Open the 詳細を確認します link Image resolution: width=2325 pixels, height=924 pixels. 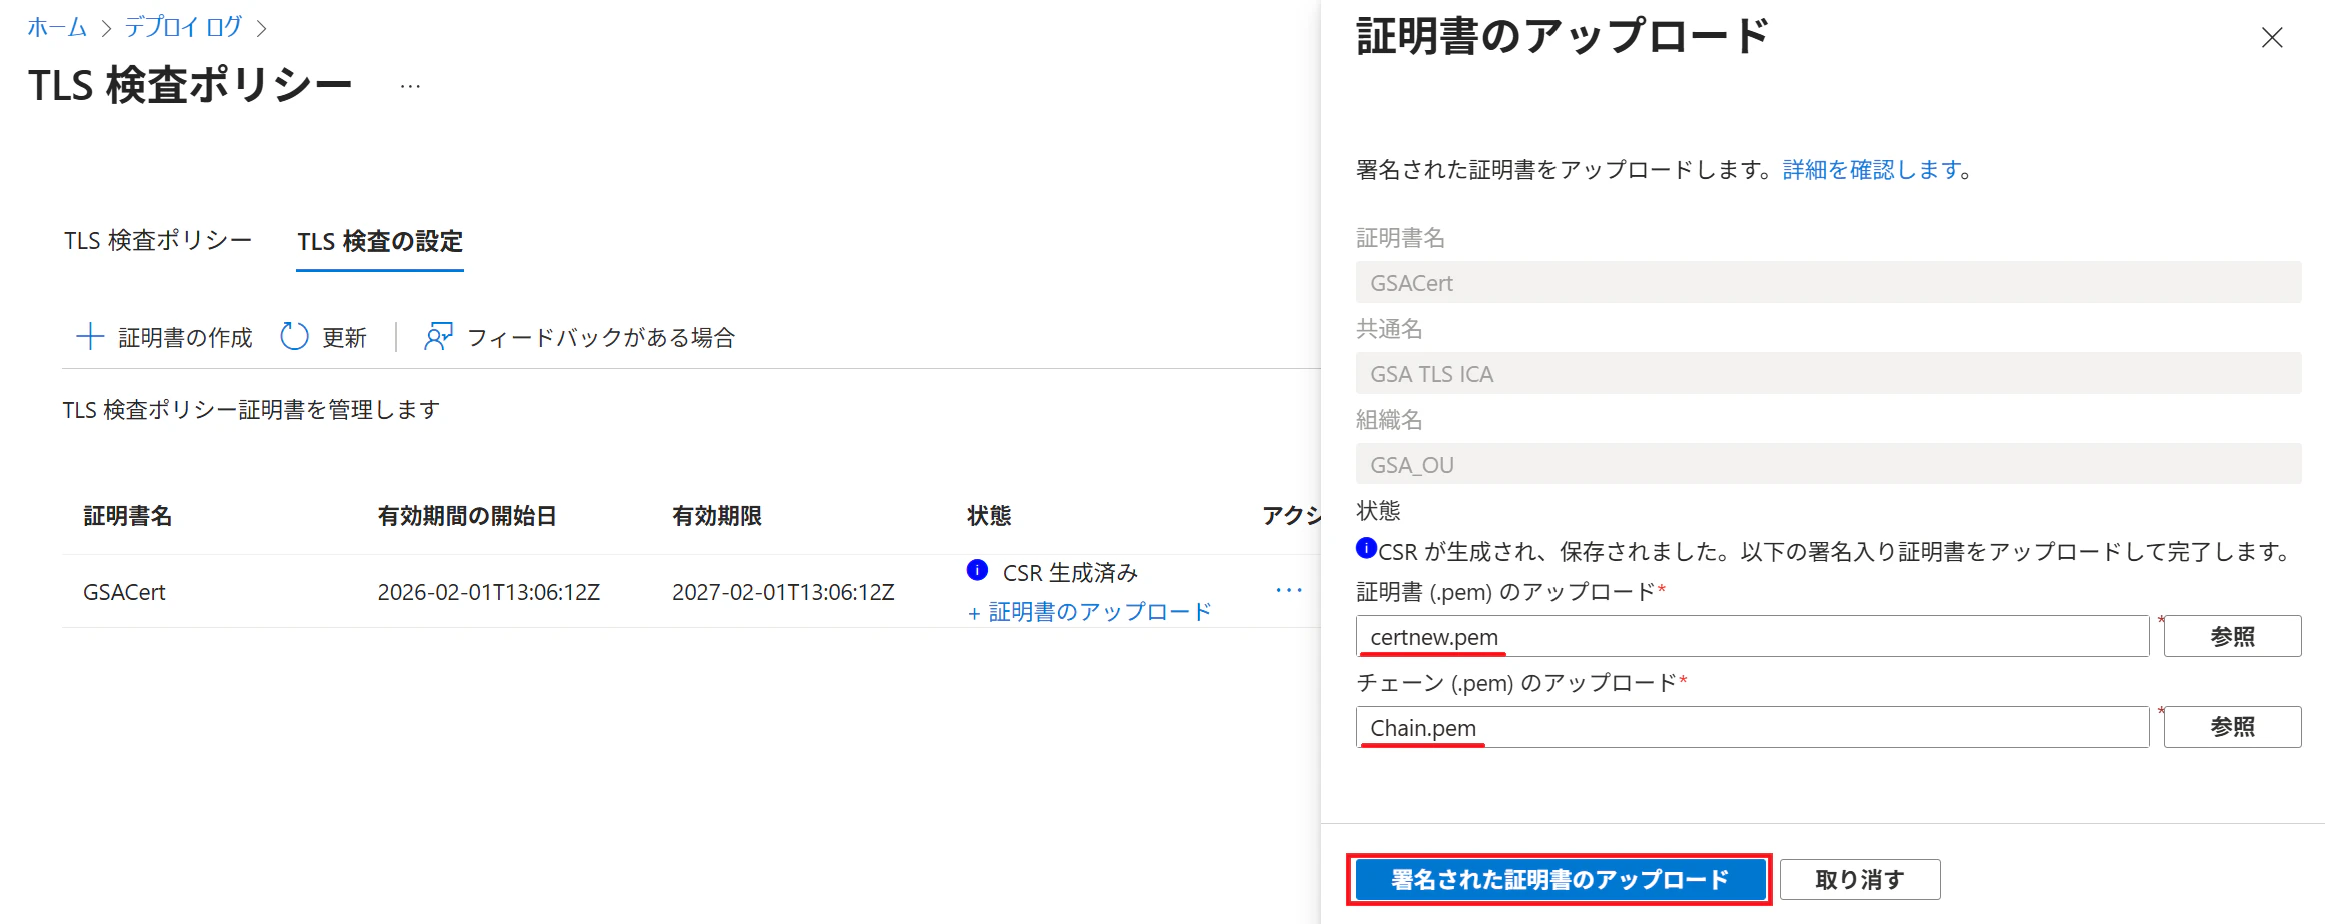[1872, 170]
